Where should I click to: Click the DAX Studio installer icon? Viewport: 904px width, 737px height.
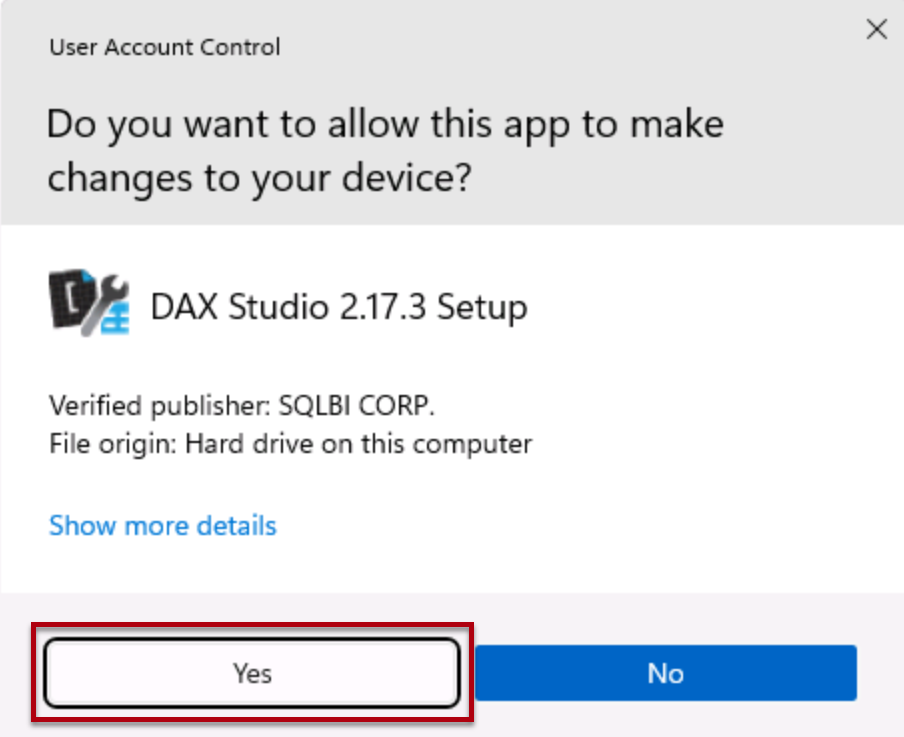(x=89, y=302)
